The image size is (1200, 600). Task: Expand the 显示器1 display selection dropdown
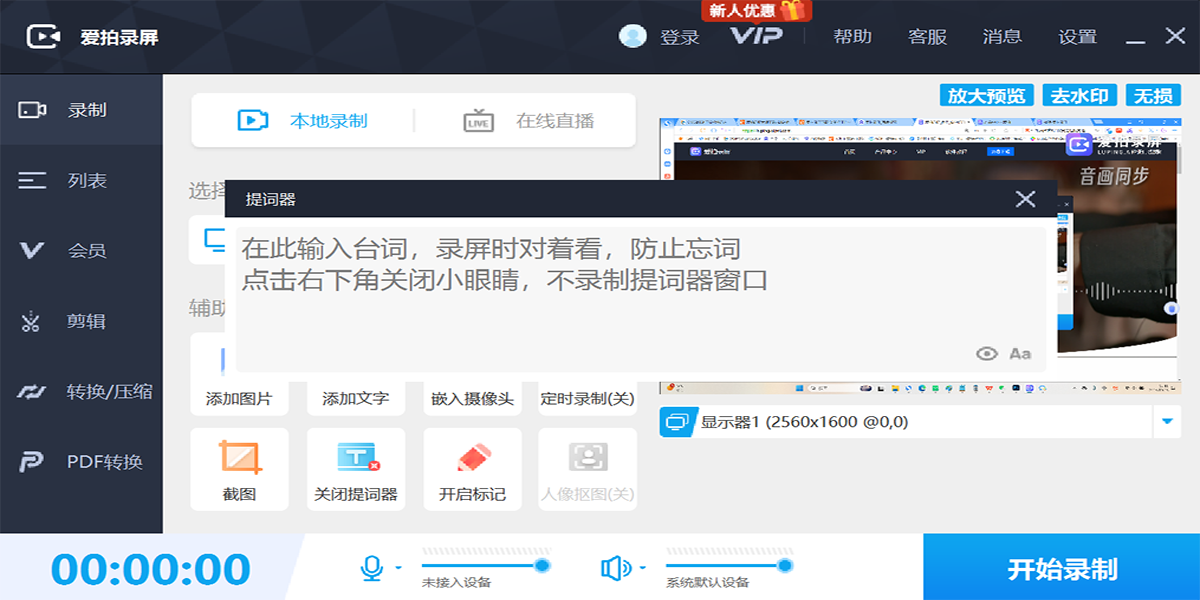click(x=1166, y=422)
